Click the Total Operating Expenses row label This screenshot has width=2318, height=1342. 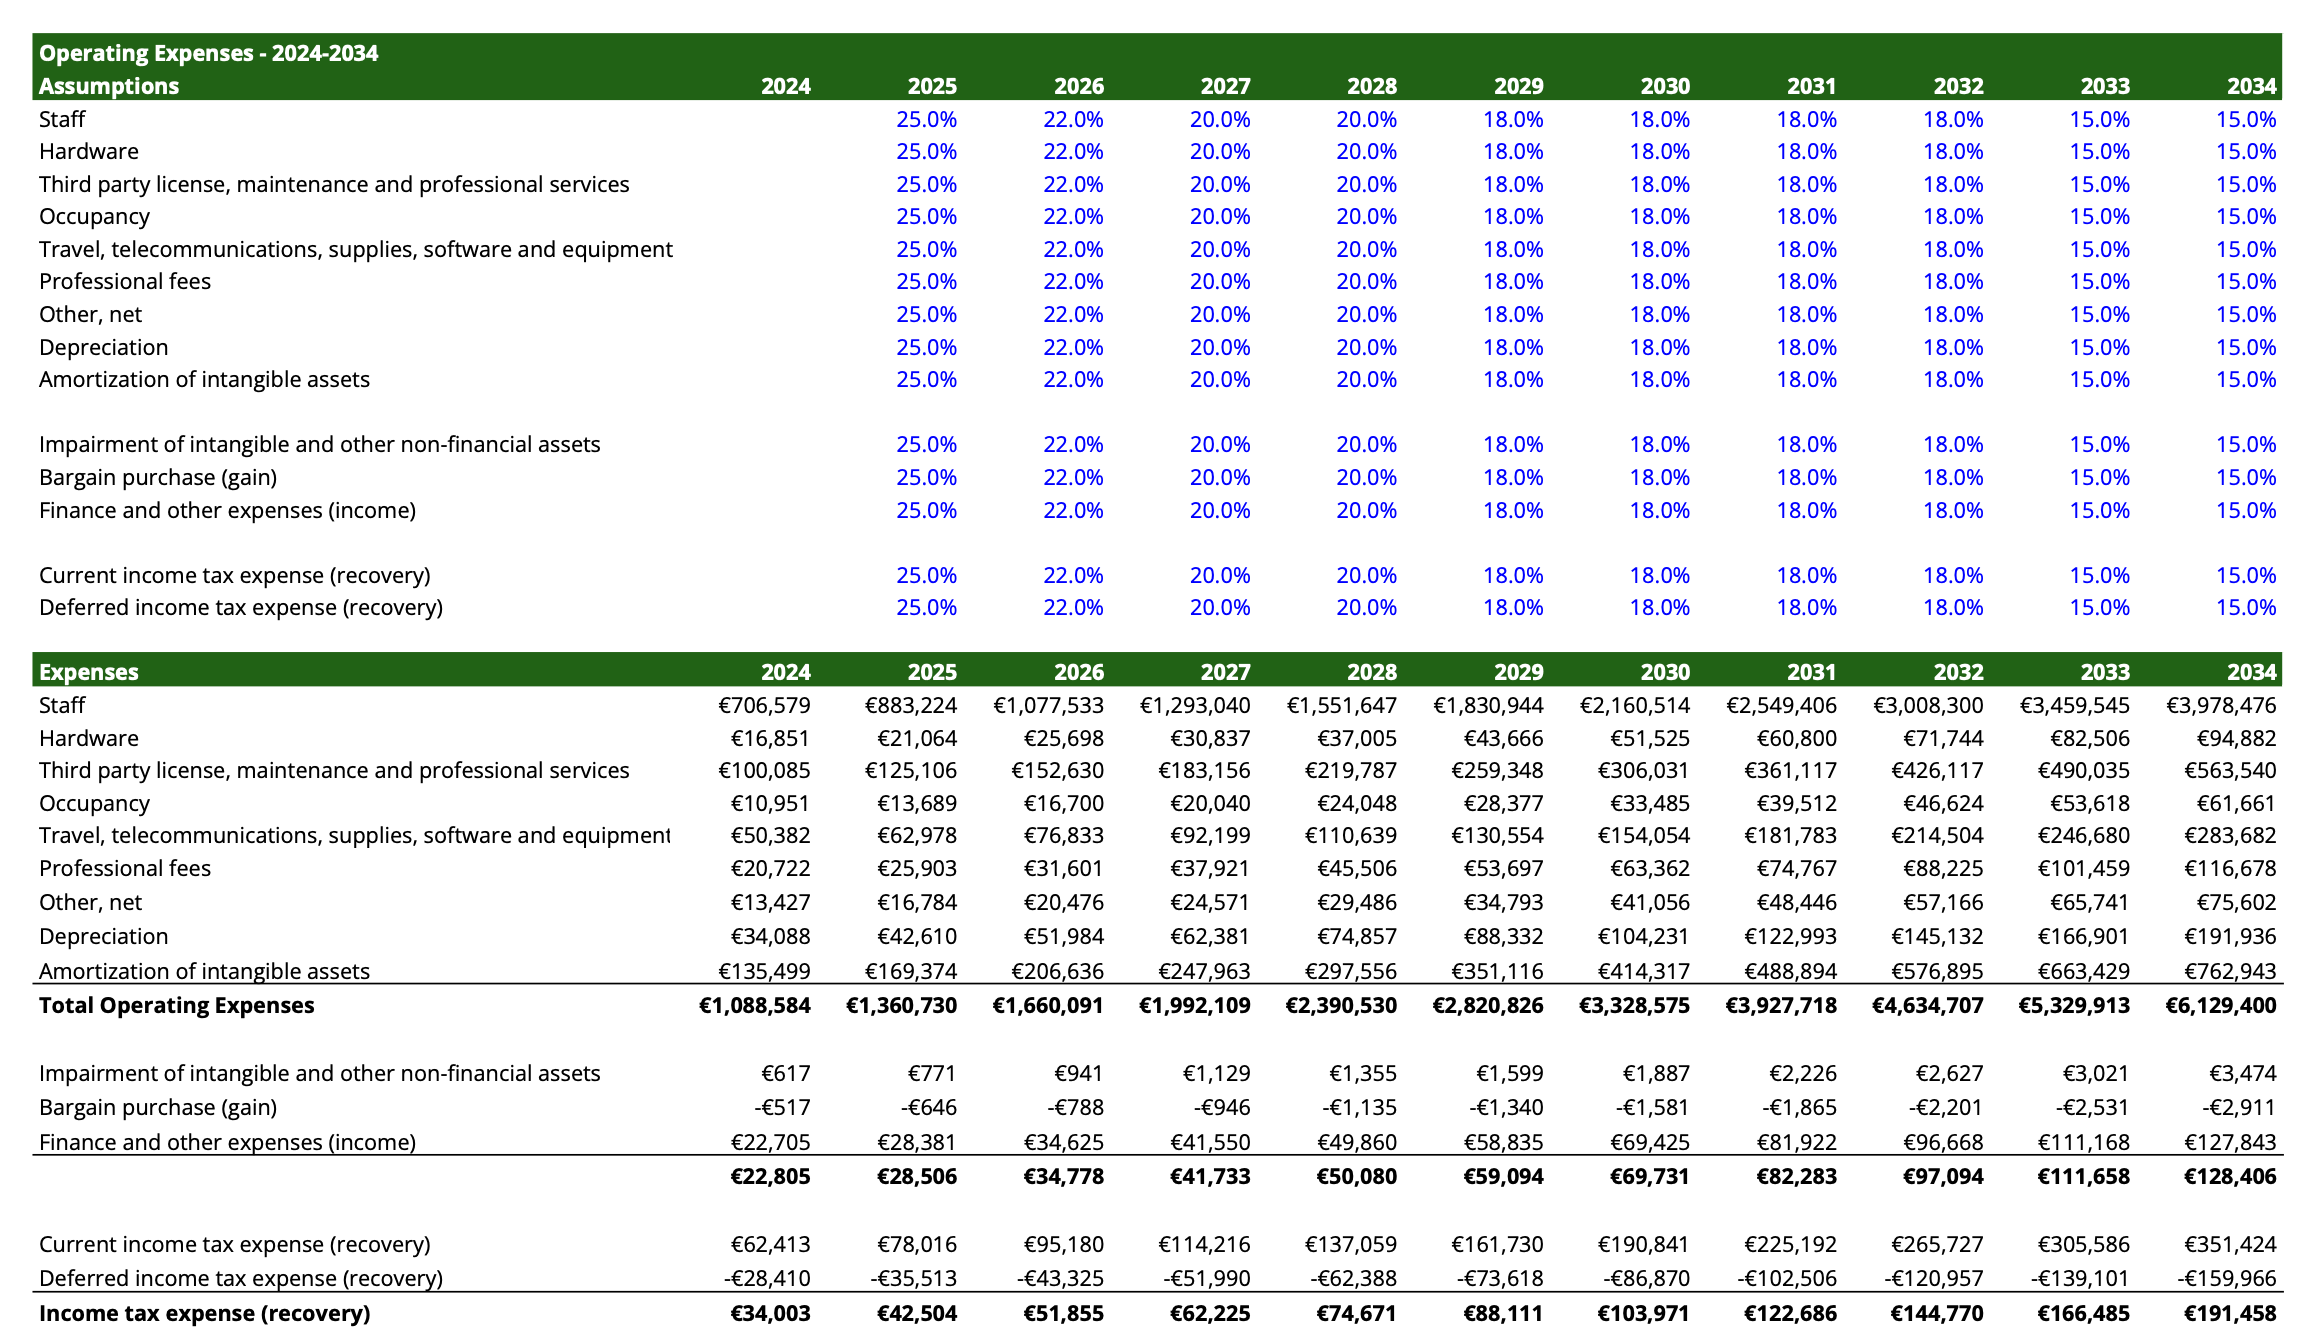pyautogui.click(x=176, y=1005)
